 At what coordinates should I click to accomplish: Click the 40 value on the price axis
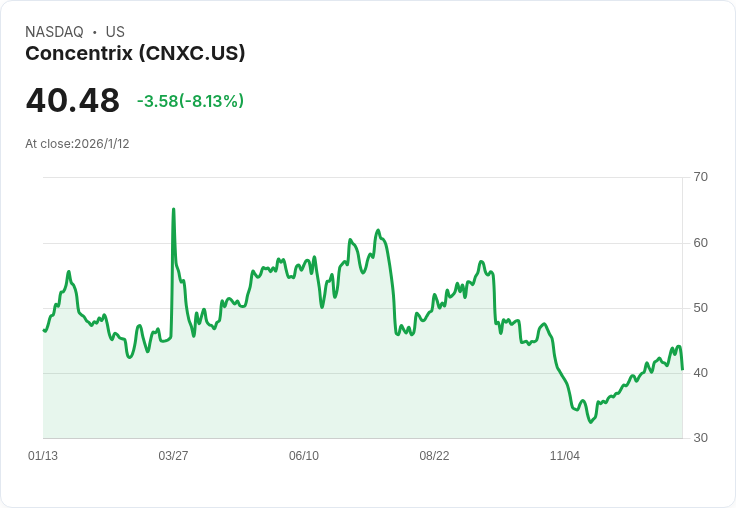click(700, 373)
